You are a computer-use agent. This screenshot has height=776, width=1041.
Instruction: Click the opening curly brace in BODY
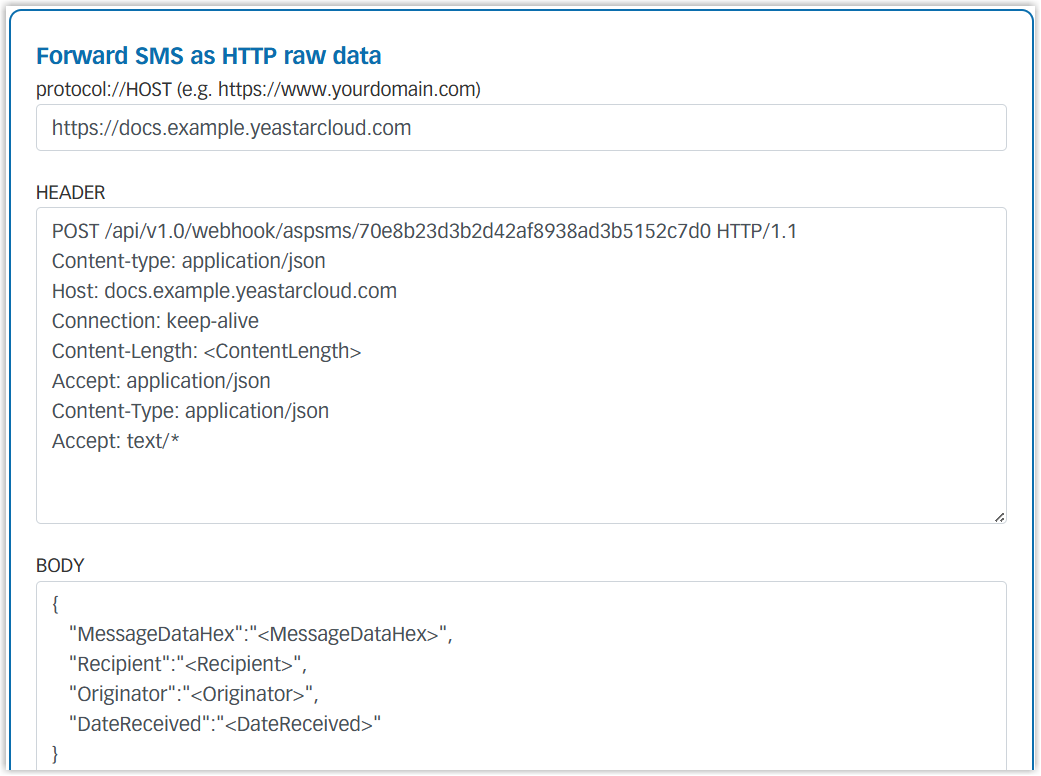click(x=56, y=605)
